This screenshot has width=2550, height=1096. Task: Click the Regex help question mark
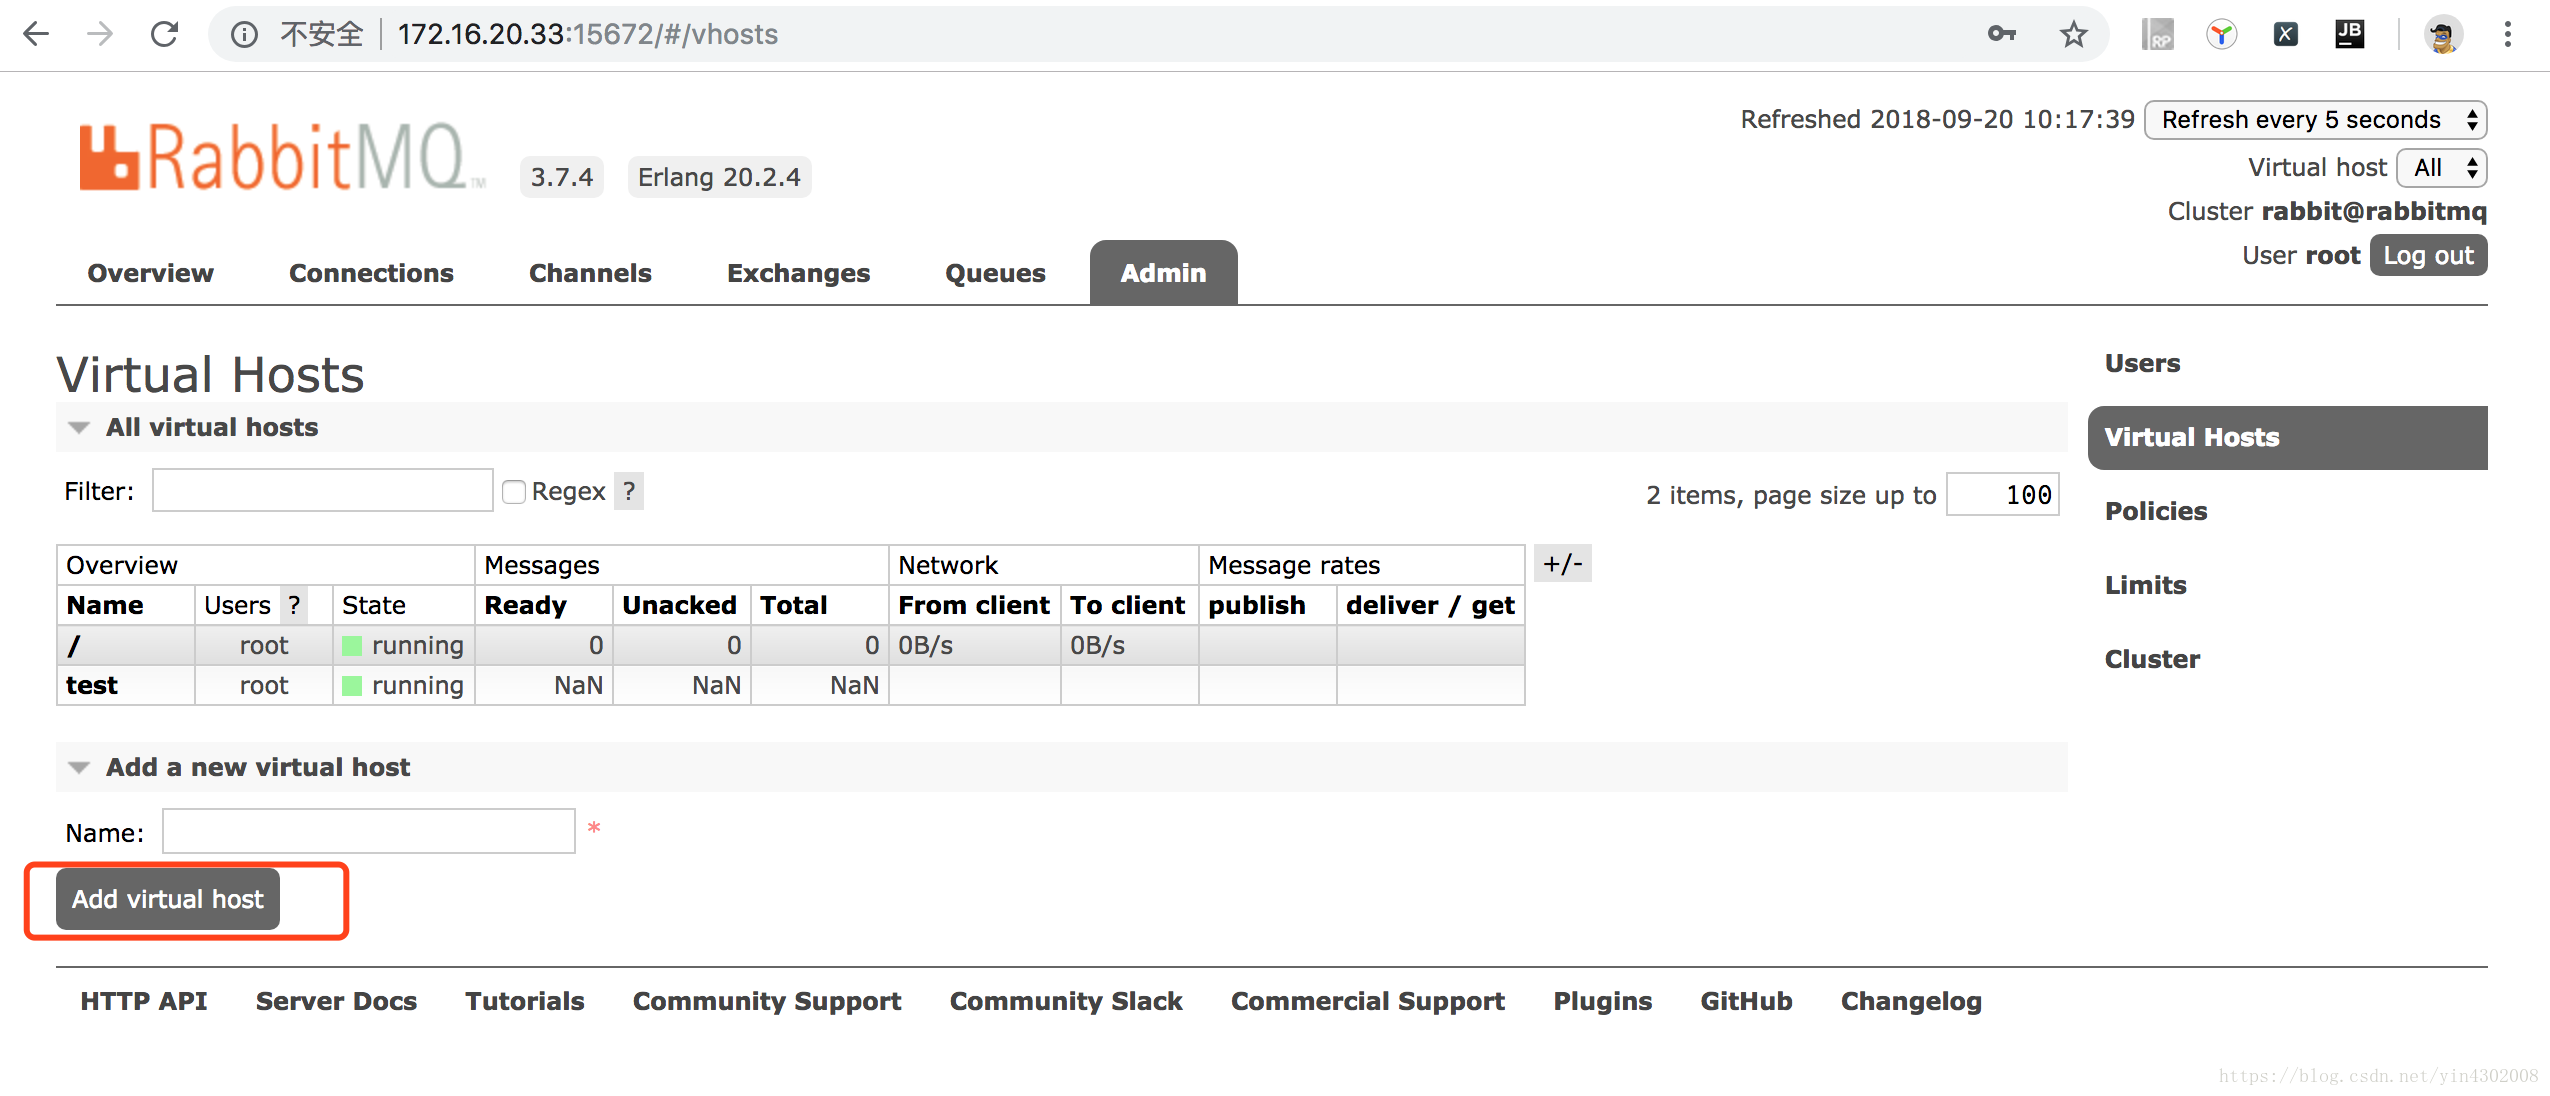(628, 491)
